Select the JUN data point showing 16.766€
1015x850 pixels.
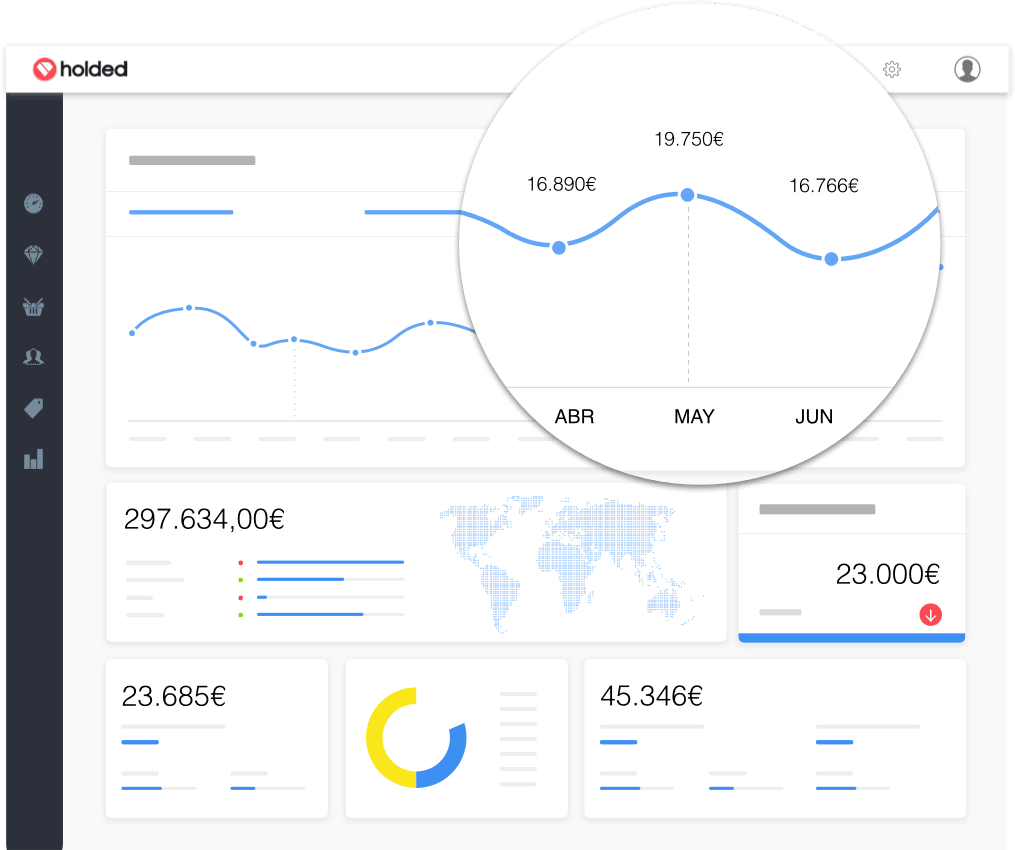coord(830,259)
